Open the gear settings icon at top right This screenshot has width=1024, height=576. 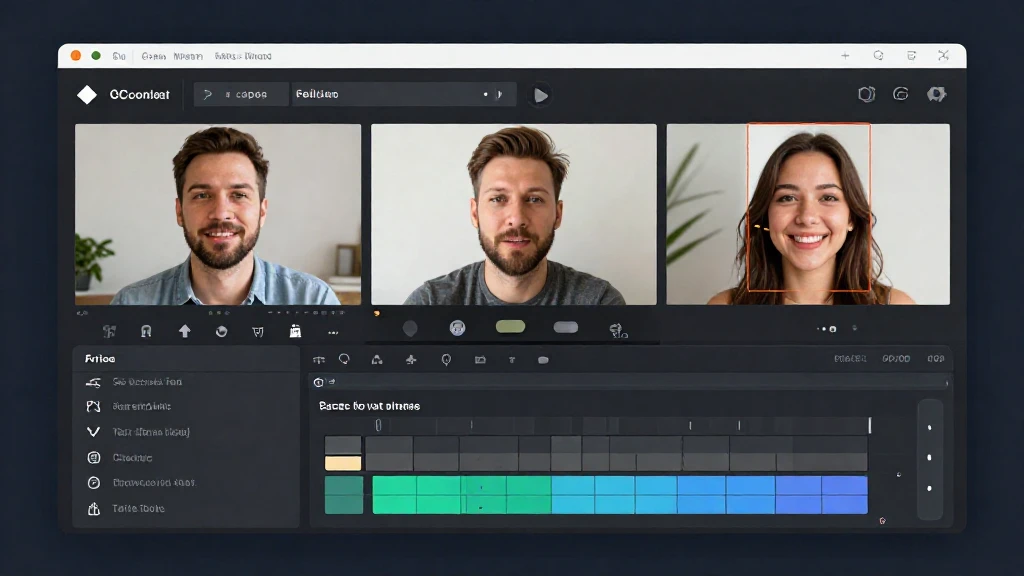(936, 94)
